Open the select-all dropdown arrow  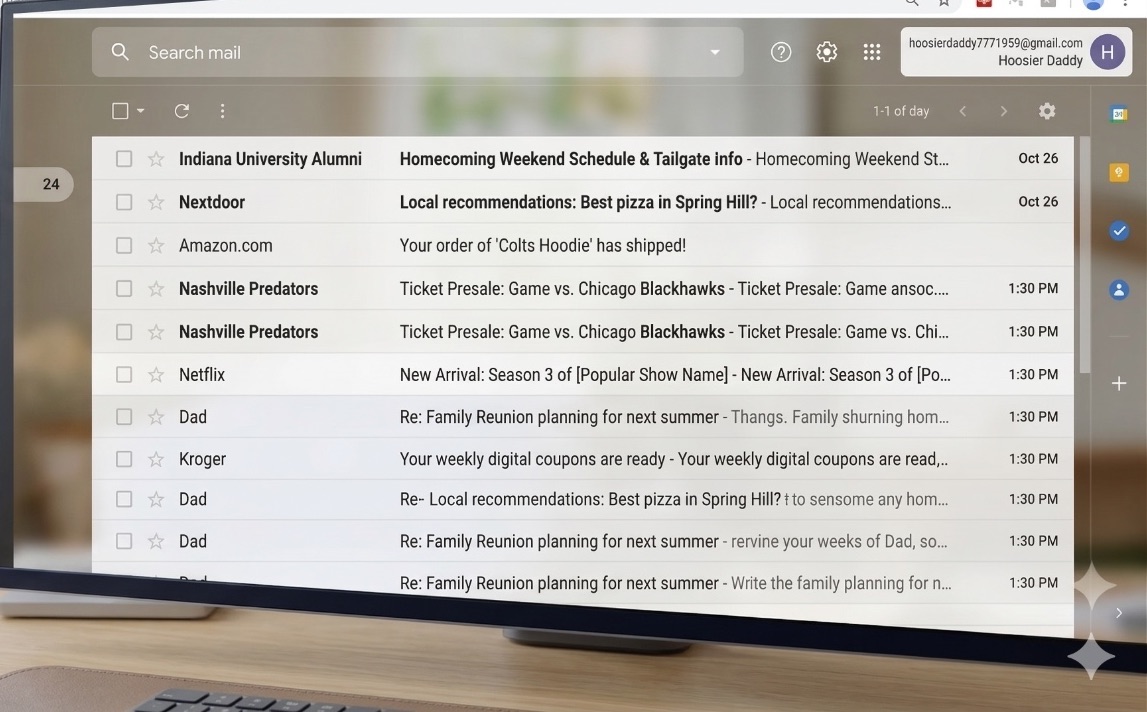[141, 111]
